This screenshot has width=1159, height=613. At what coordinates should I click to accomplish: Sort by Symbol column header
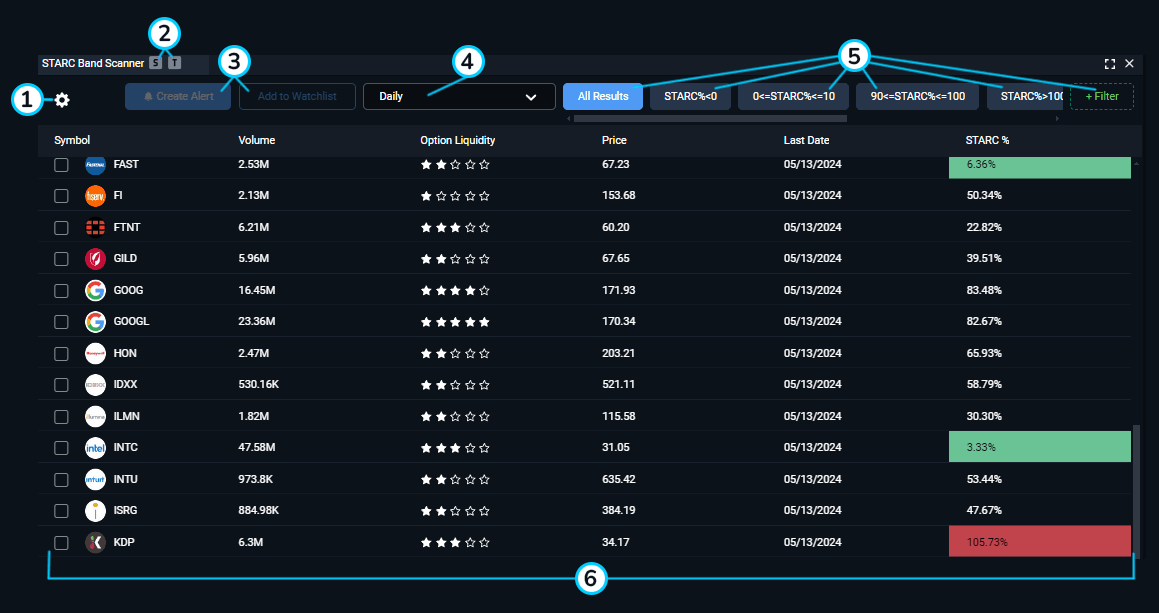(x=72, y=140)
